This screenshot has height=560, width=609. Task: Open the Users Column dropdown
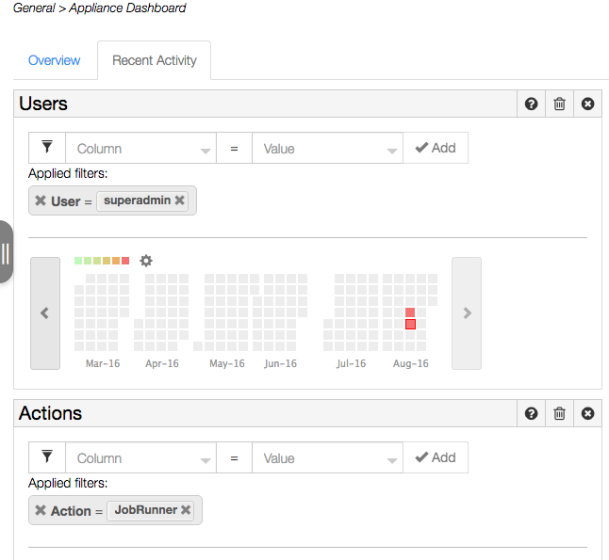[141, 148]
